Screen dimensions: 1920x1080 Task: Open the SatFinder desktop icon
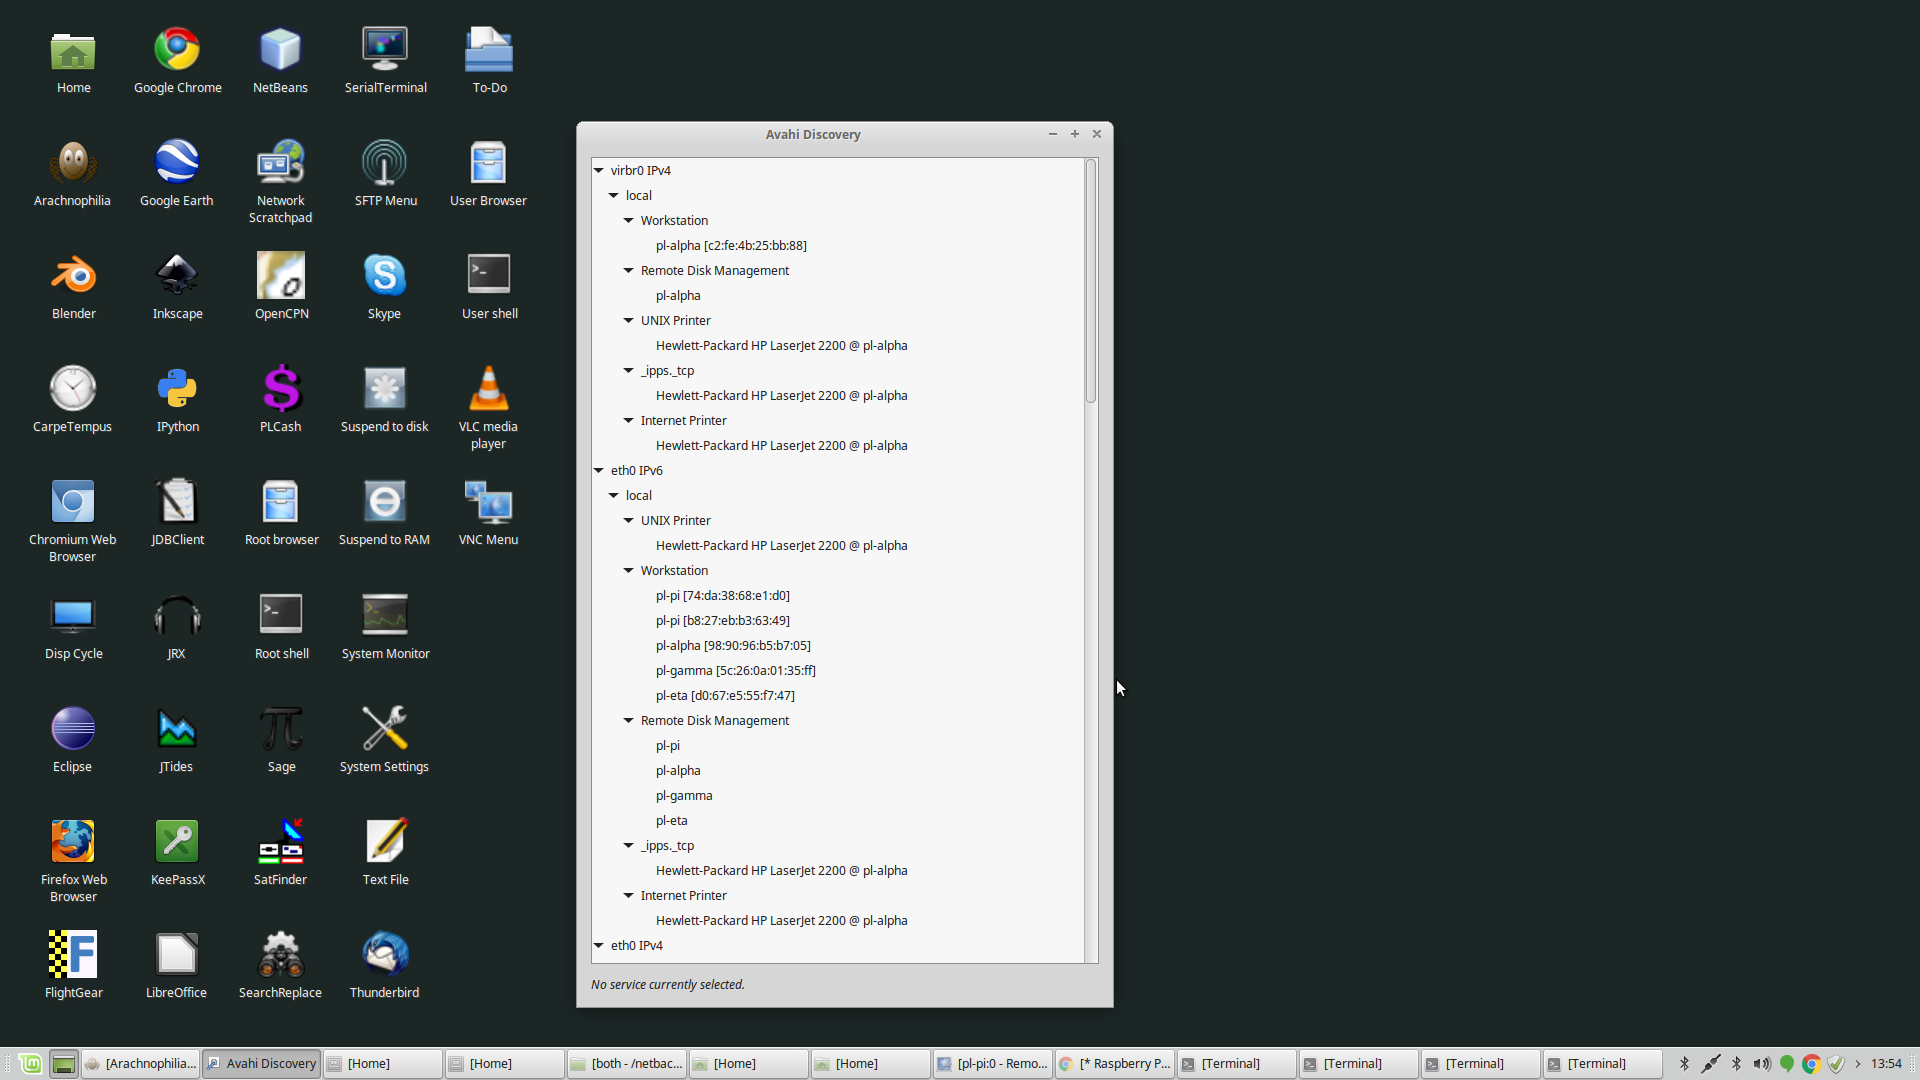click(280, 843)
